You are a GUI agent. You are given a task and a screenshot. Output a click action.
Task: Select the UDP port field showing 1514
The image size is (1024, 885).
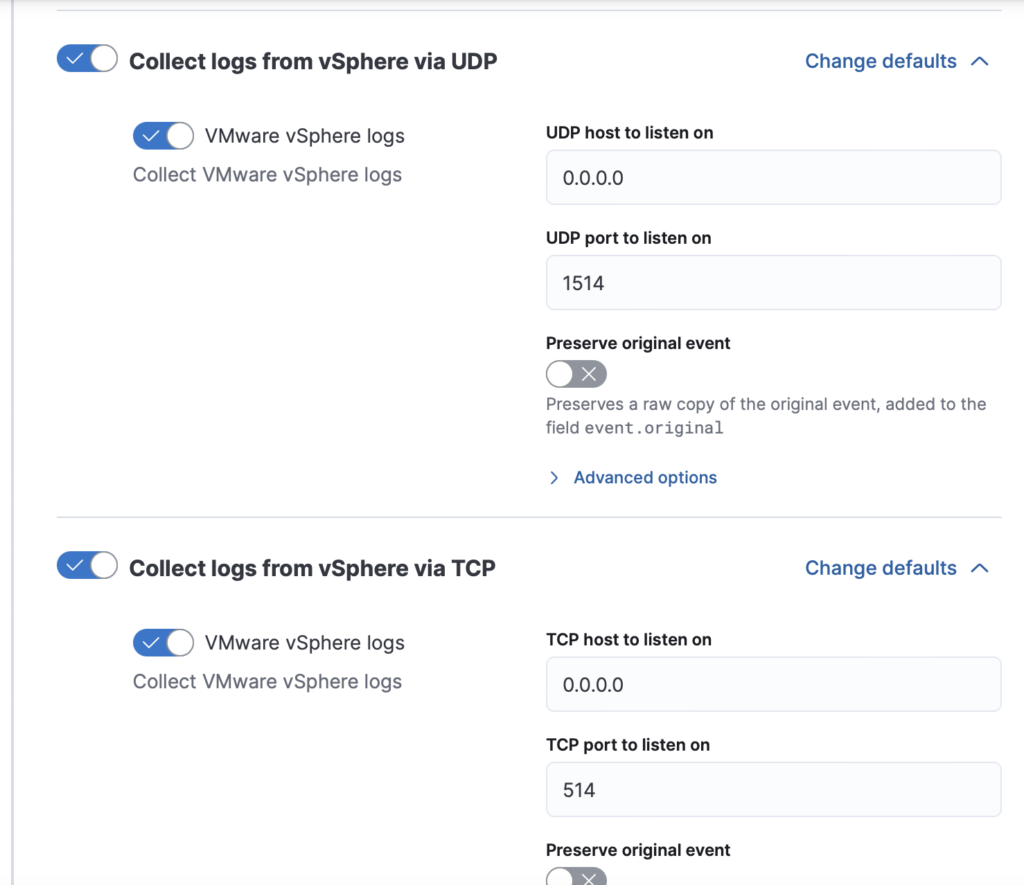click(773, 282)
